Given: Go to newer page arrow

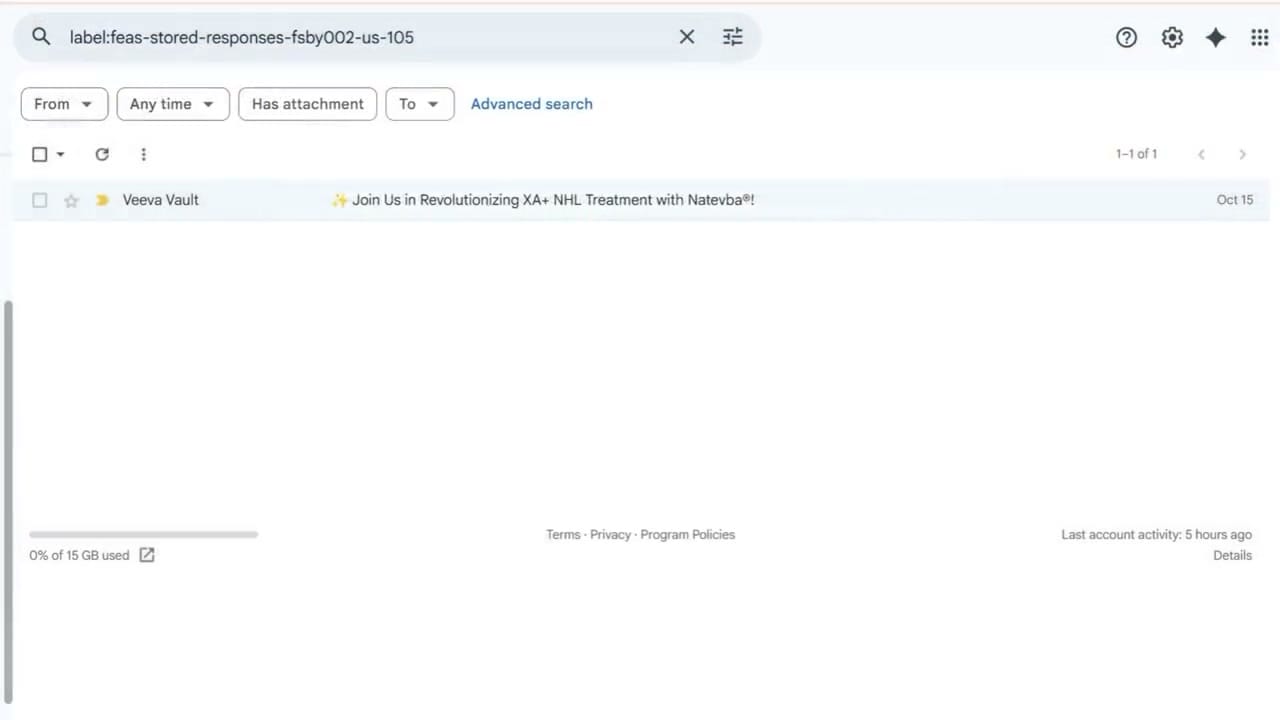Looking at the screenshot, I should coord(1201,154).
